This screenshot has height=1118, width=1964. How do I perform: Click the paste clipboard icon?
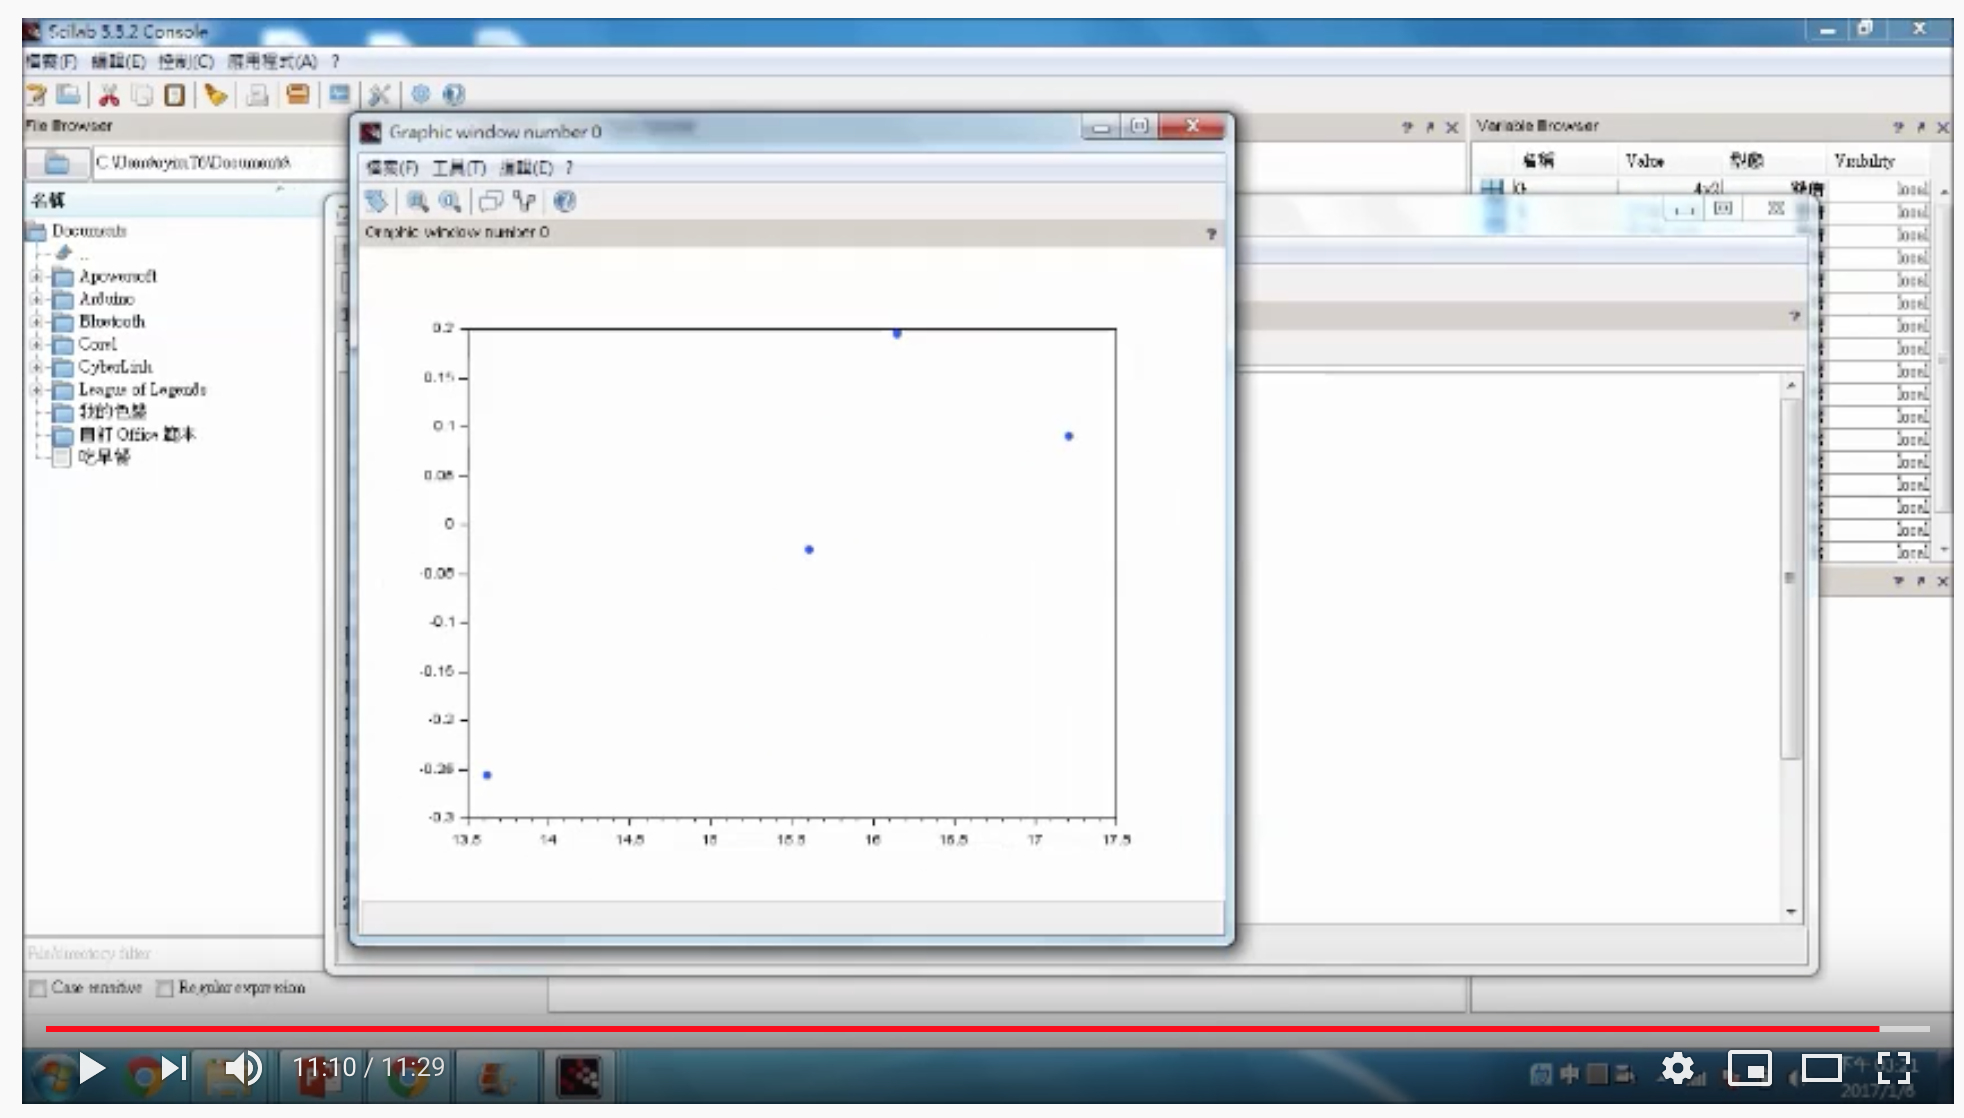(x=175, y=95)
